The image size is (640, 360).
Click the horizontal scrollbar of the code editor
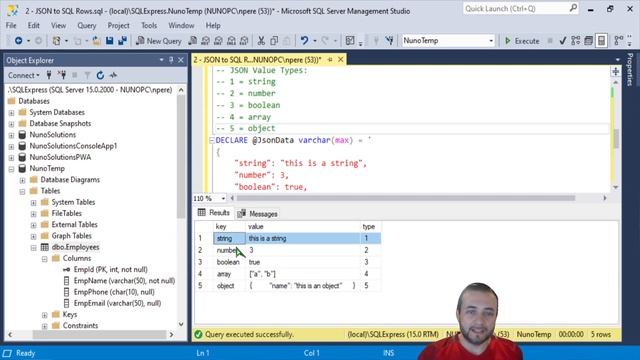[405, 198]
